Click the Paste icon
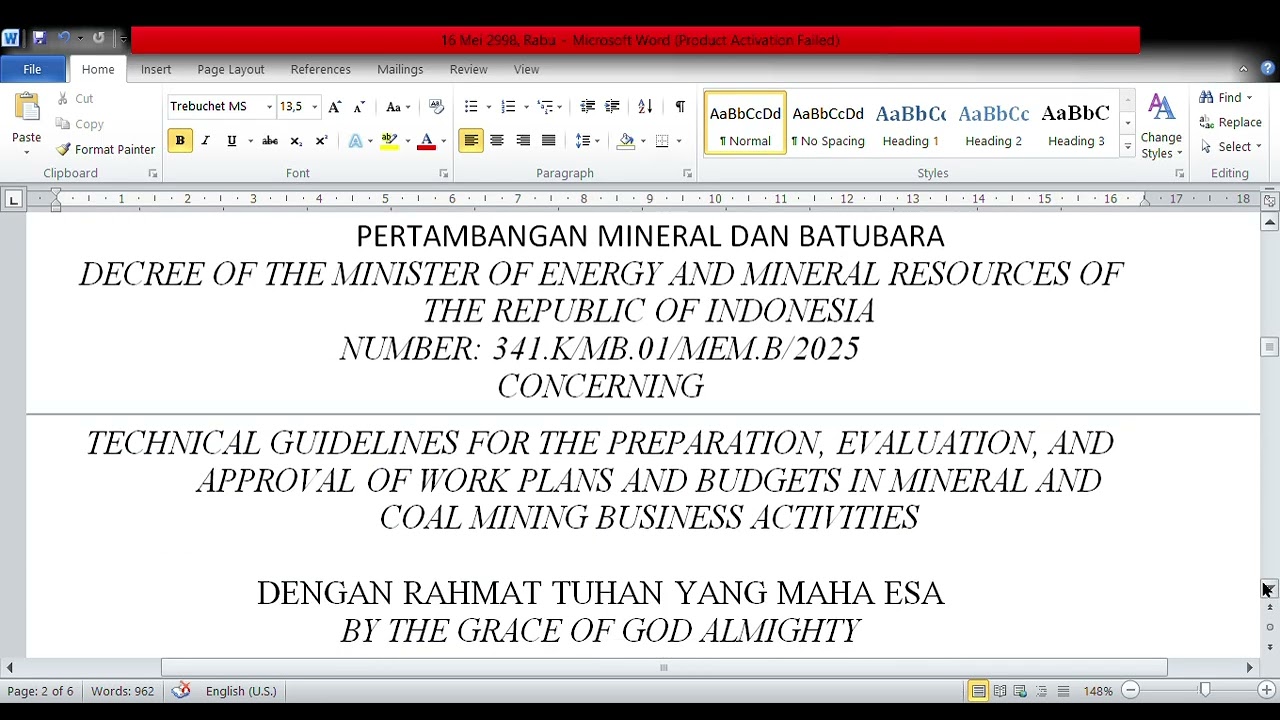 click(x=27, y=108)
